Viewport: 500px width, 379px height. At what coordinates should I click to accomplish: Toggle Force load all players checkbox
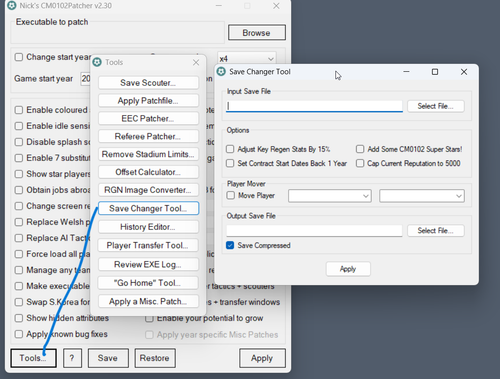pos(19,254)
